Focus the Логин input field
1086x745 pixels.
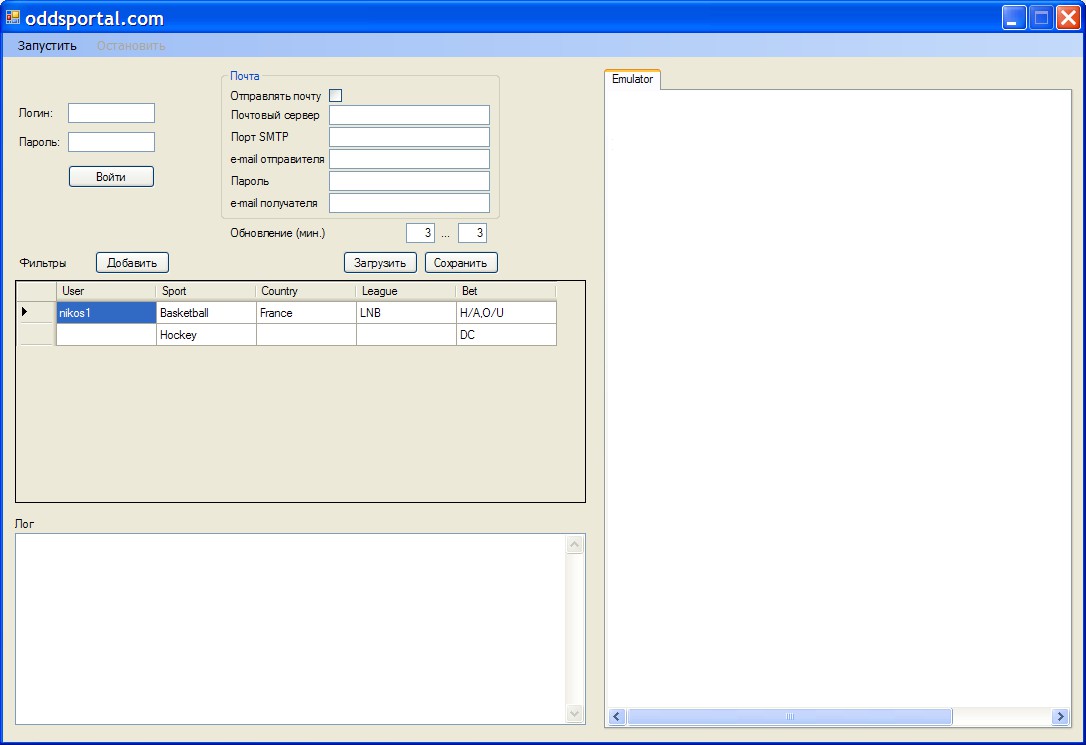(x=112, y=113)
